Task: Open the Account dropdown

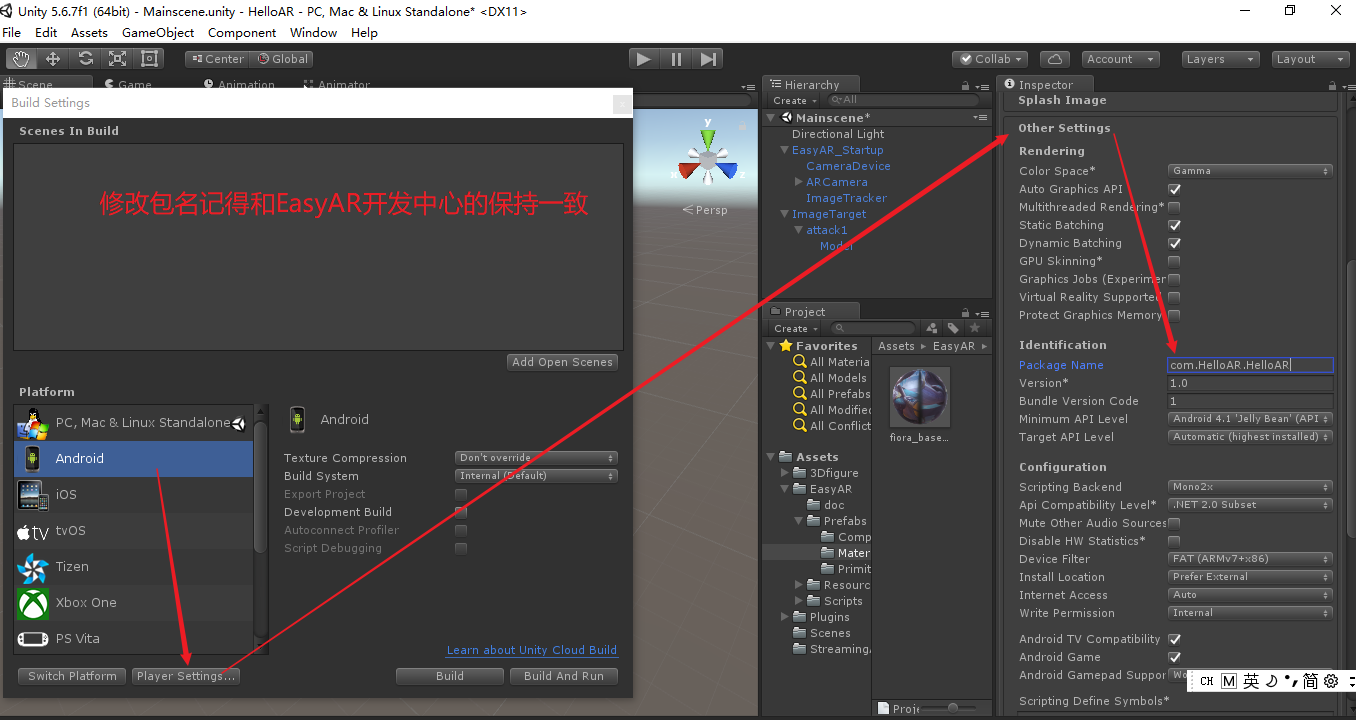Action: click(x=1120, y=59)
